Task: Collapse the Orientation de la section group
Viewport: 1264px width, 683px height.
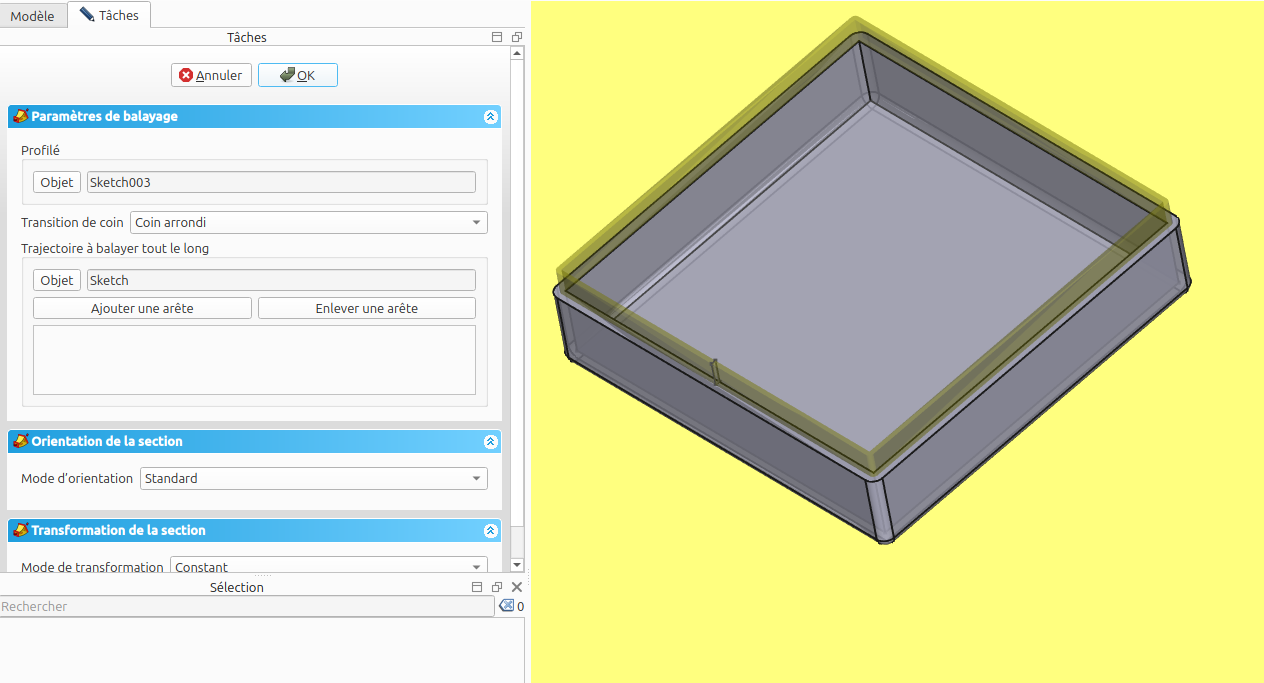Action: tap(490, 442)
